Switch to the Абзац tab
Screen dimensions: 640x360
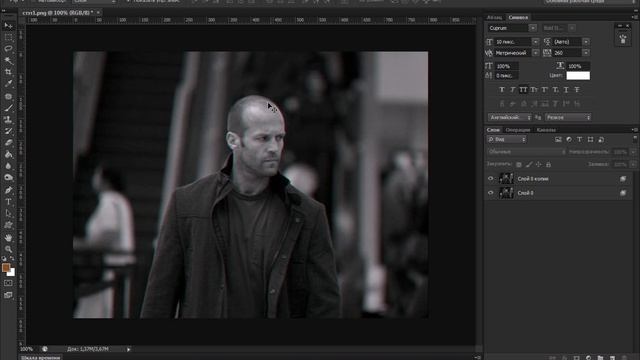pyautogui.click(x=494, y=18)
